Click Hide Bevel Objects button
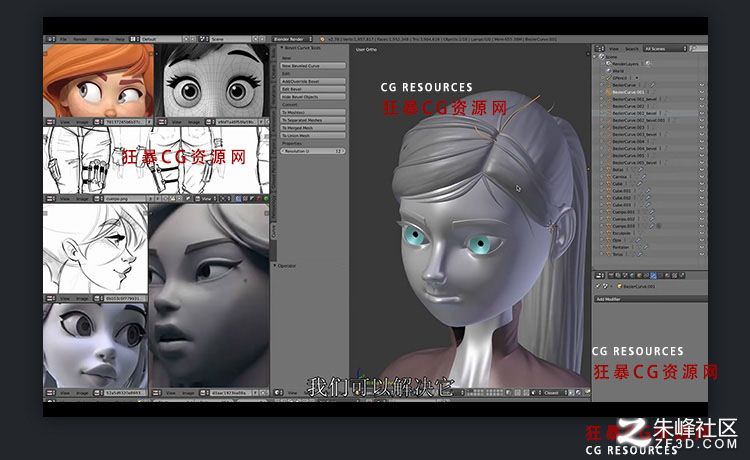Screen dimensions: 750x460 point(313,97)
